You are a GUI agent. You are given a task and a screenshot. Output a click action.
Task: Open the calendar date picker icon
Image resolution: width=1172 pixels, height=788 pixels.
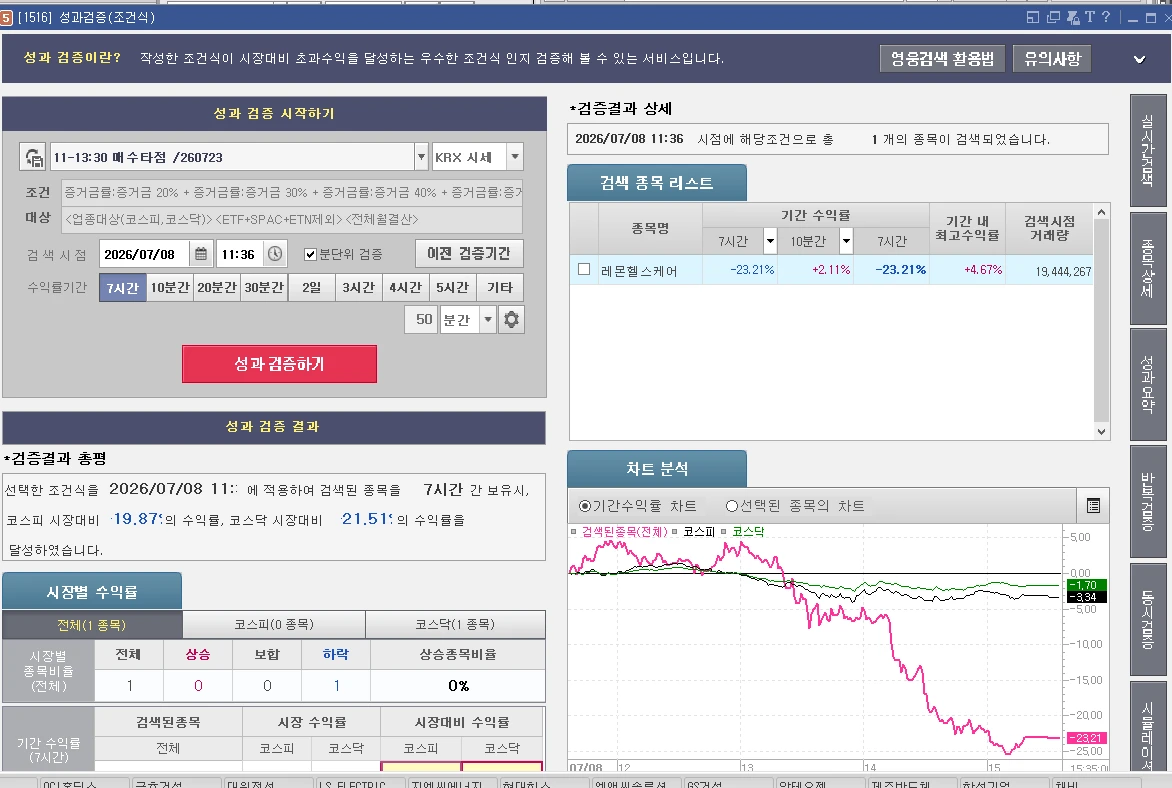[201, 254]
